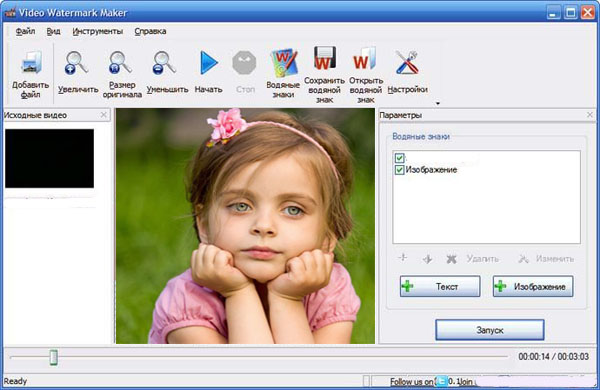Add an image watermark via Изображение button
Screen dimensions: 600x390
(x=533, y=286)
